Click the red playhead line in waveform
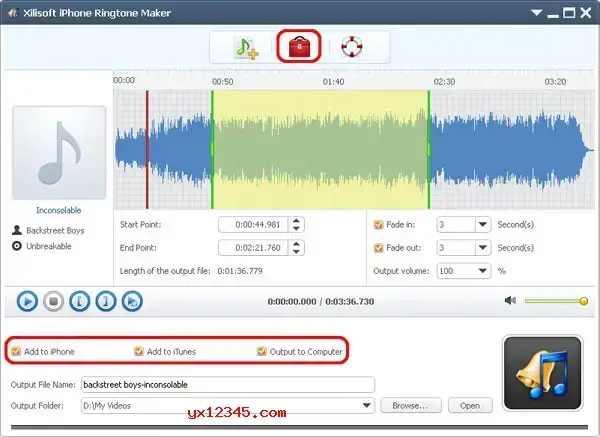Viewport: 600px width, 437px height. 147,150
